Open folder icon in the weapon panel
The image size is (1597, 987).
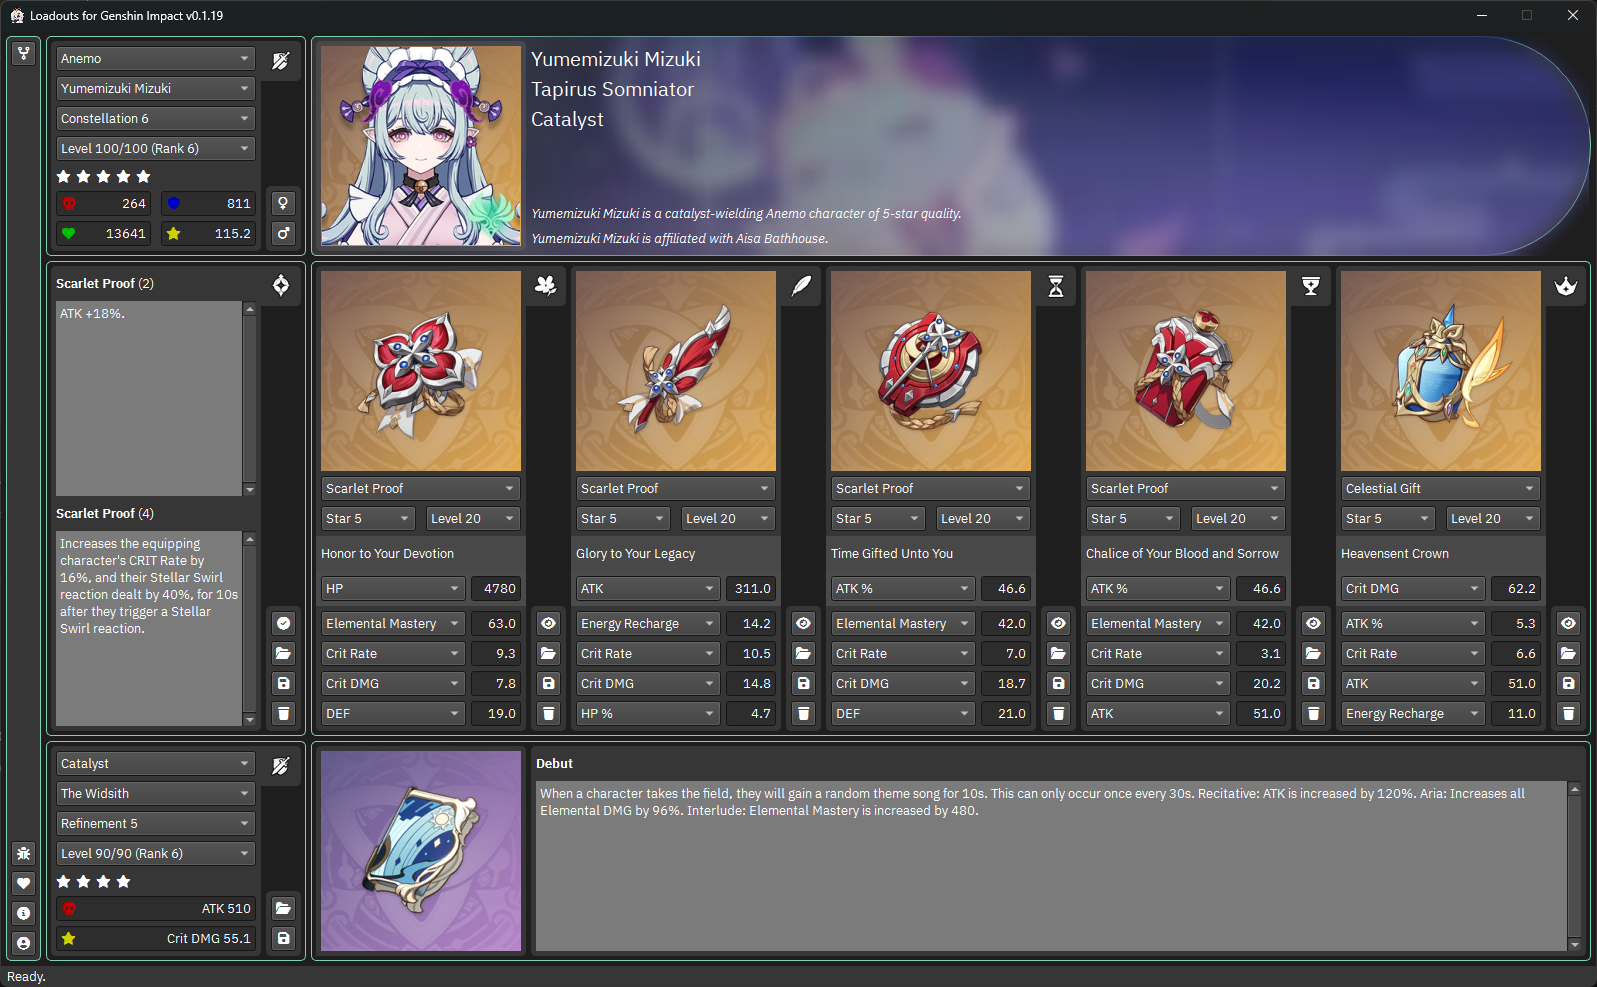coord(284,908)
